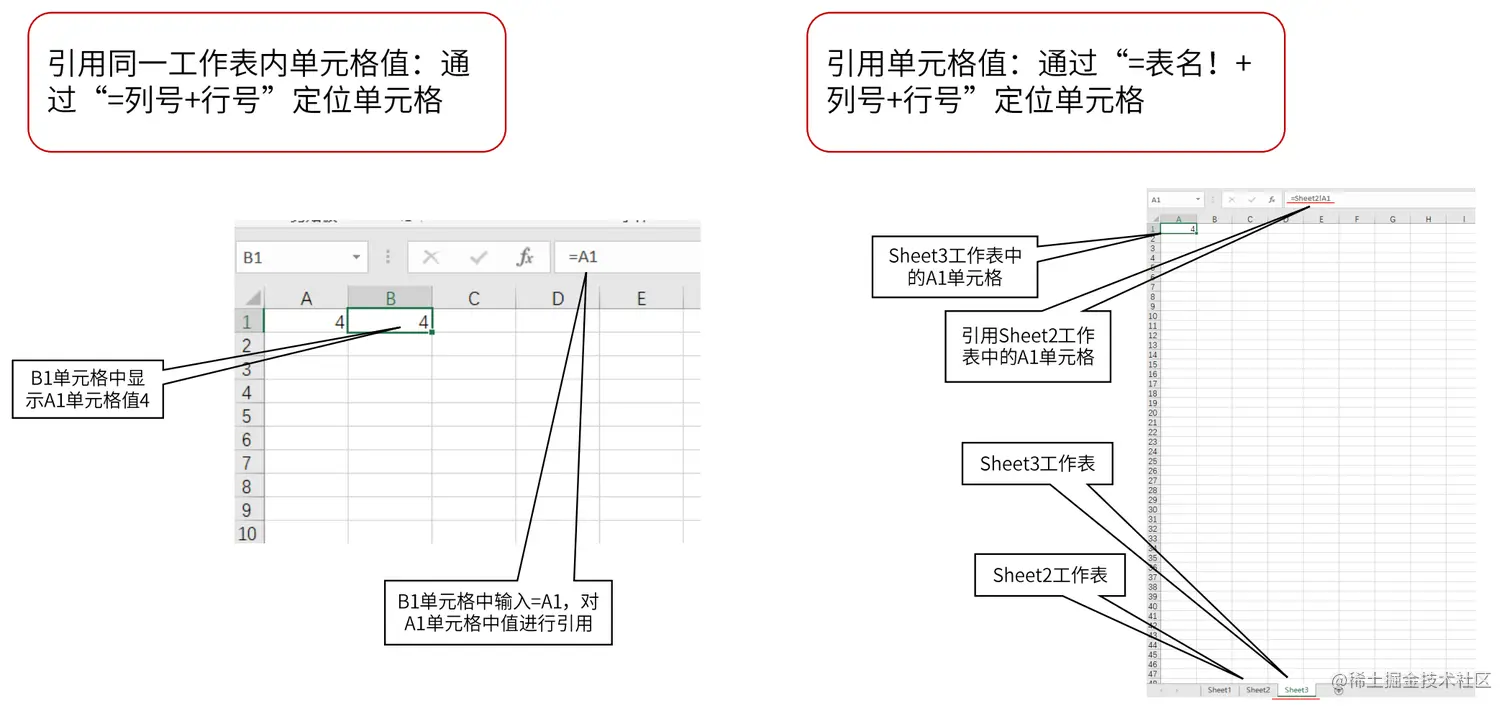Screen dimensions: 1512x711
Task: Click the right sheet-navigation arrow near the tabs
Action: 1177,689
